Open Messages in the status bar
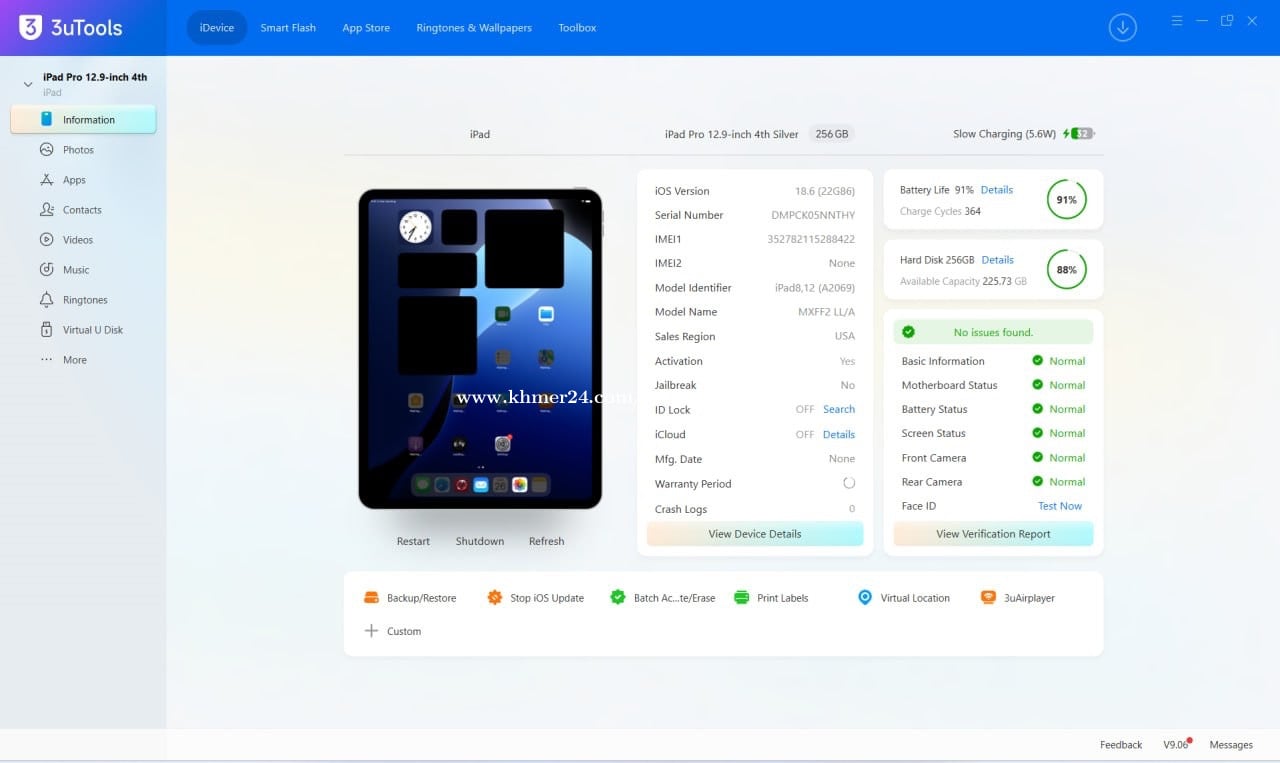 [1231, 745]
